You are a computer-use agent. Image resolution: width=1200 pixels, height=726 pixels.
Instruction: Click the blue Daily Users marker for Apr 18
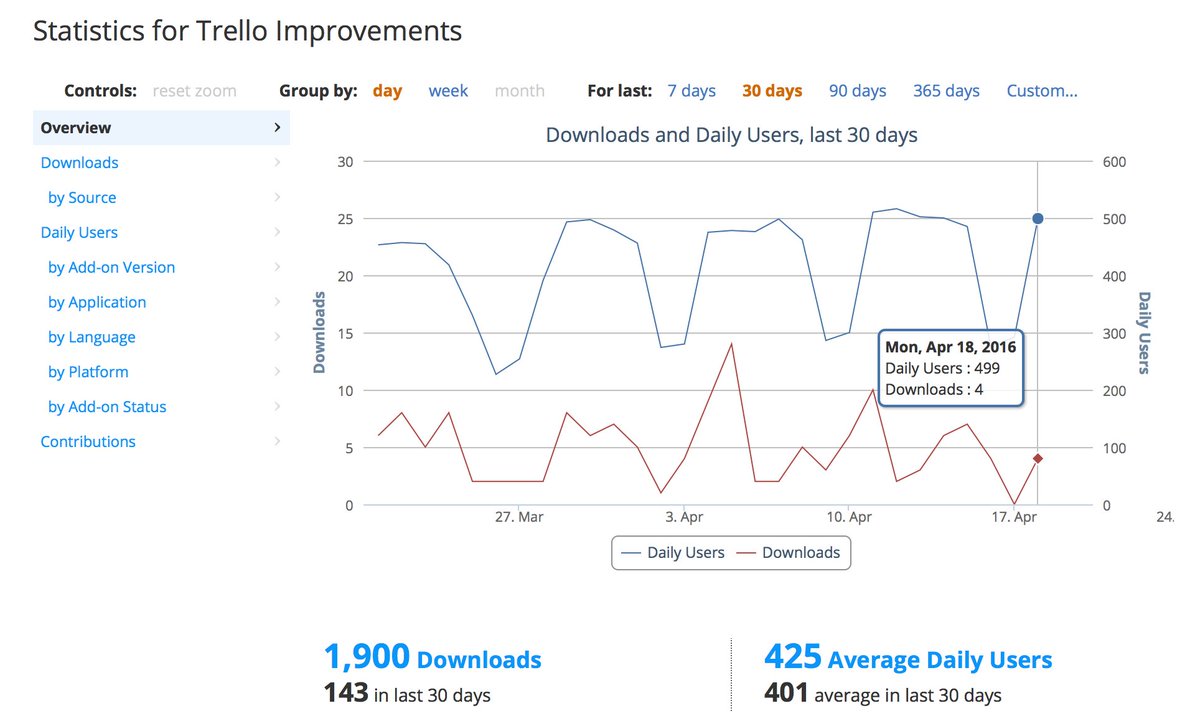(1038, 218)
